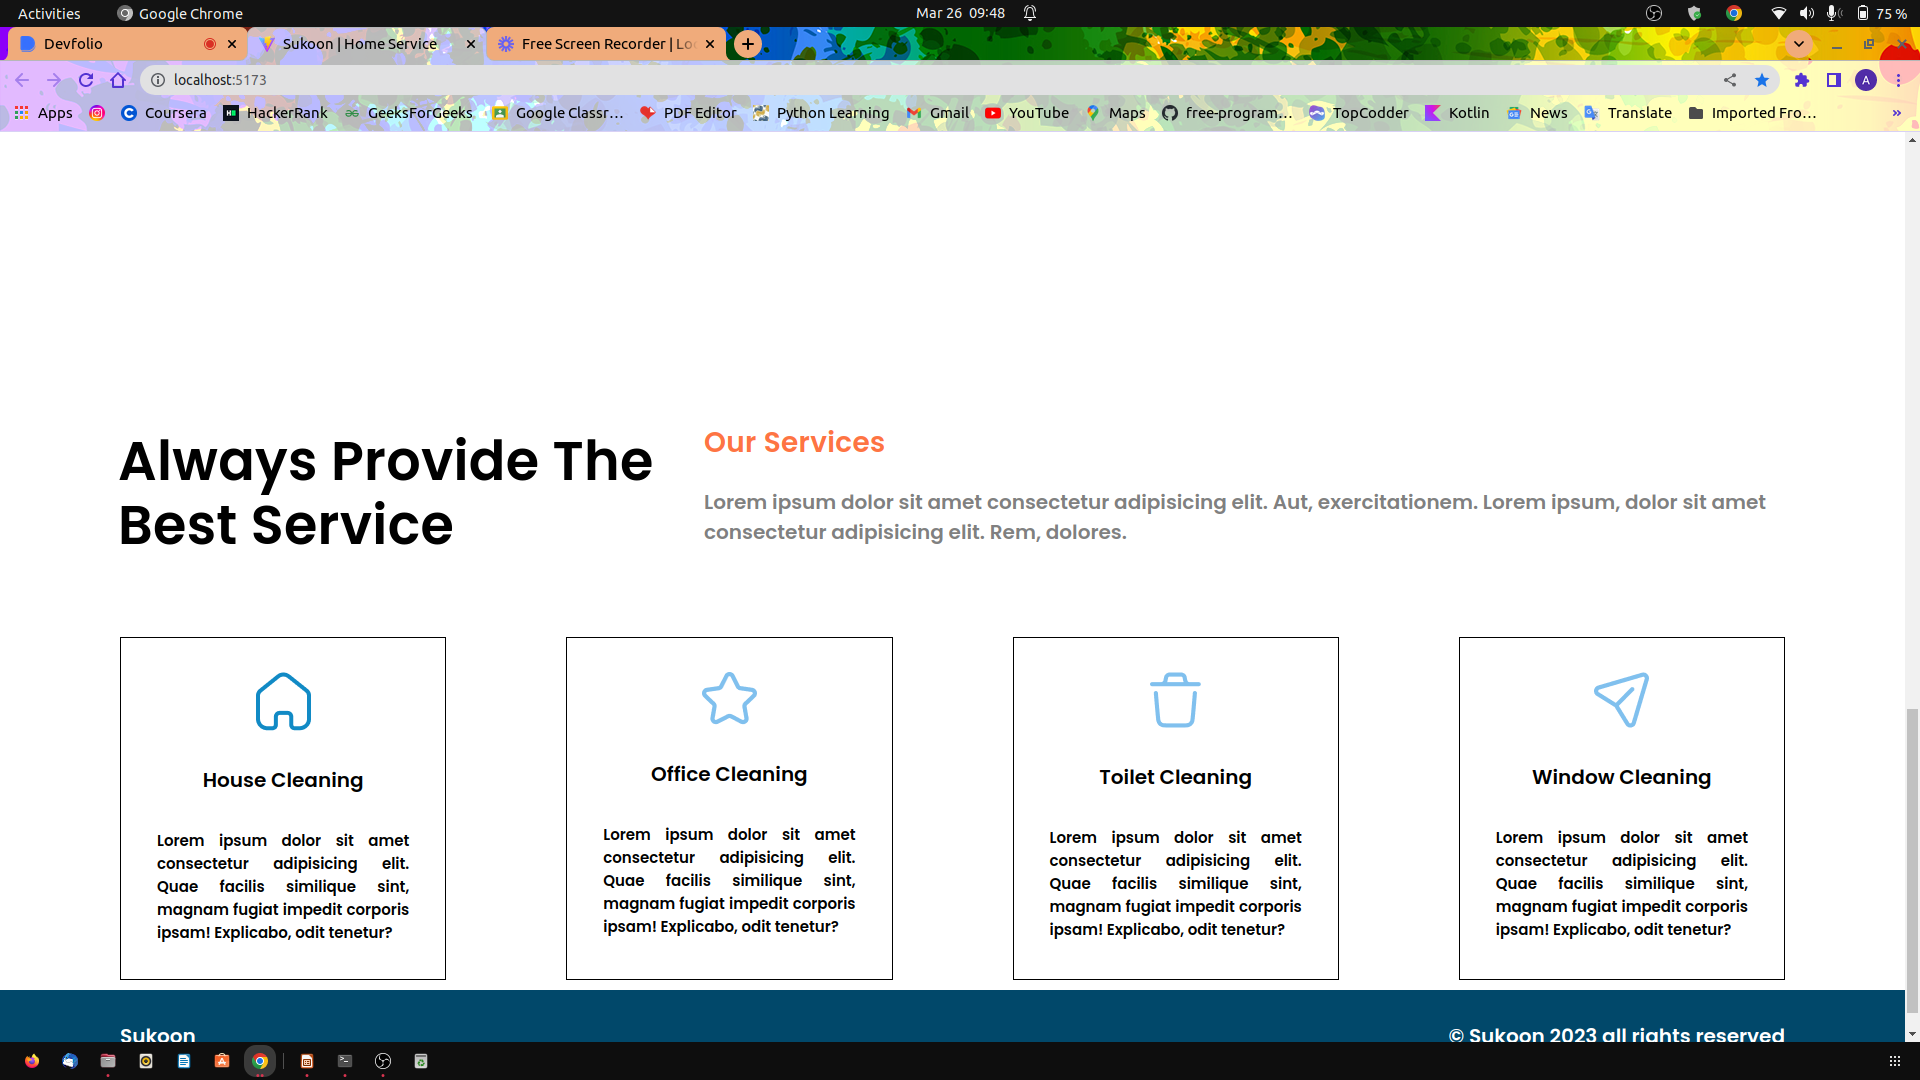Reload the page with the refresh icon

click(x=86, y=80)
